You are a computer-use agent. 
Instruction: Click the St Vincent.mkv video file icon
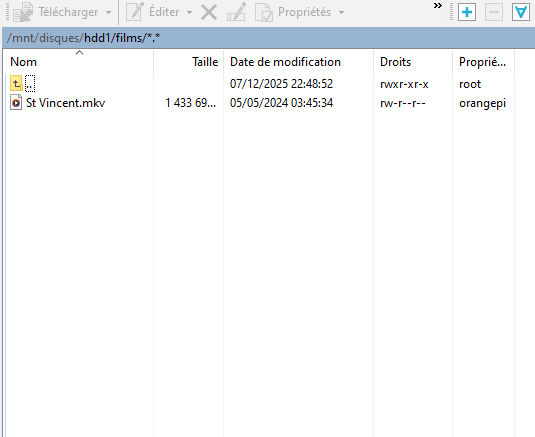coord(16,103)
